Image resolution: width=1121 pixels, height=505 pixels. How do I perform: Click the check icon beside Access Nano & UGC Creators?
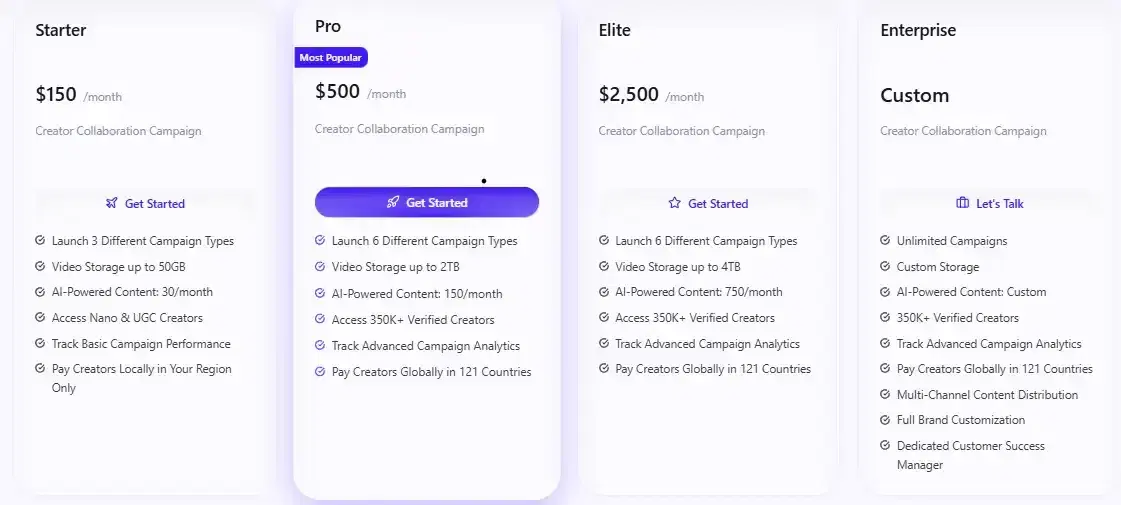[40, 318]
